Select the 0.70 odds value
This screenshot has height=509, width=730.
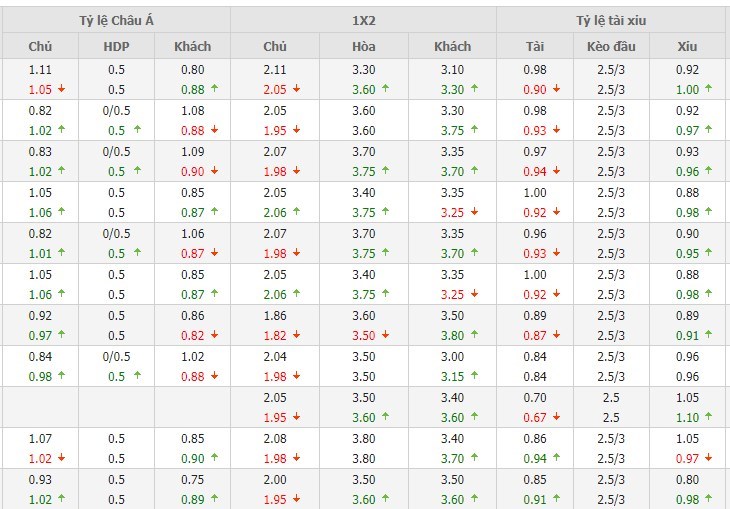(x=535, y=398)
